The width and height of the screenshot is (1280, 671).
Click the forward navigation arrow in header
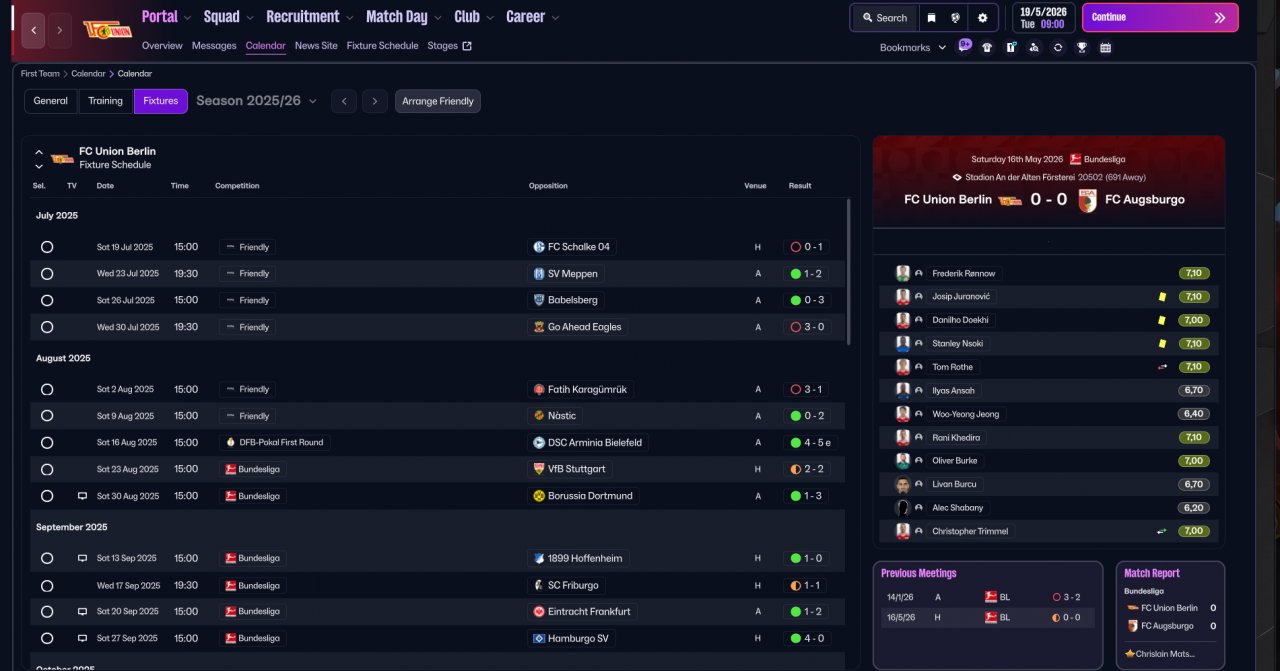[60, 30]
